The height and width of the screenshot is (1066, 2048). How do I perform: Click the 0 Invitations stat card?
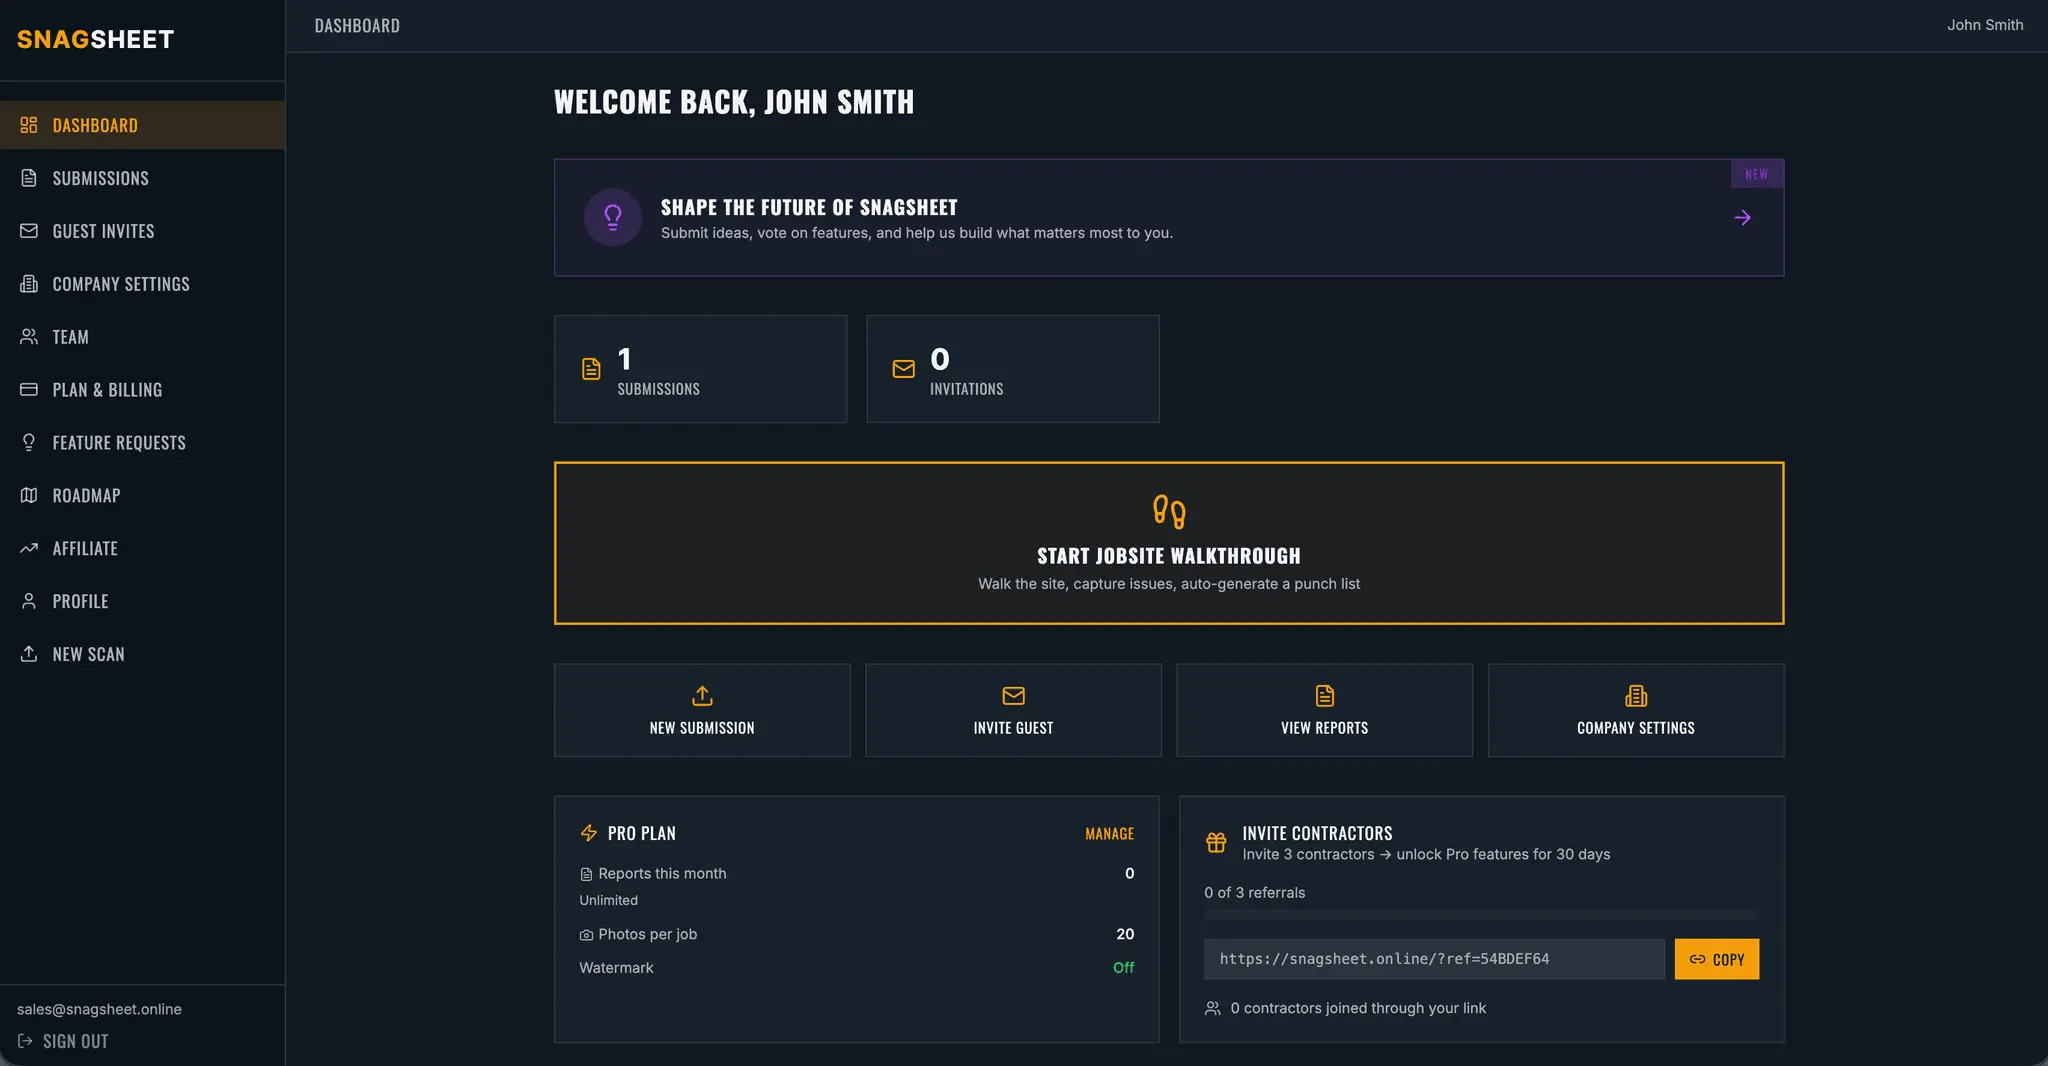[x=1013, y=369]
